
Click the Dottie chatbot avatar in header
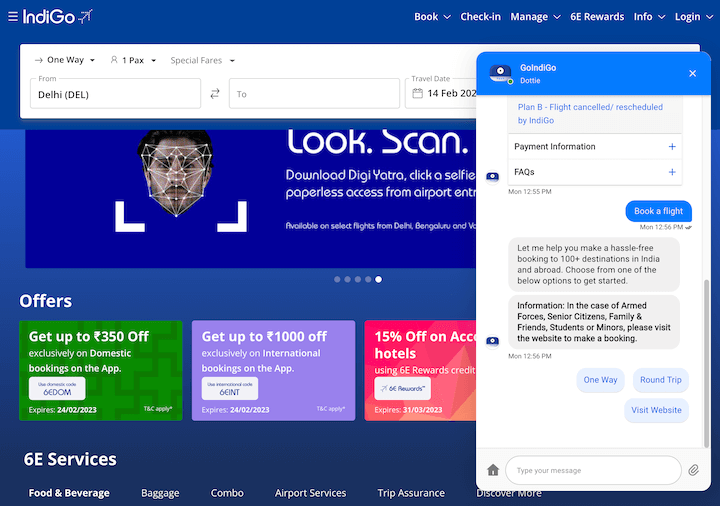[x=501, y=73]
